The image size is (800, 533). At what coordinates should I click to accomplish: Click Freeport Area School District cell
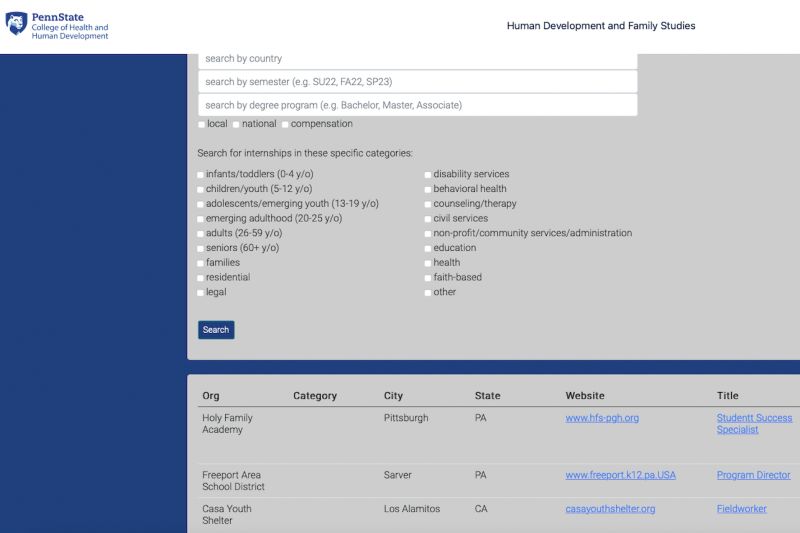click(233, 481)
